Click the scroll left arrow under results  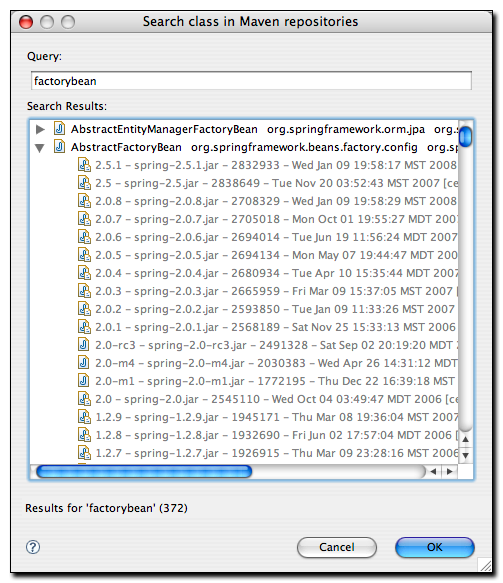tap(433, 471)
